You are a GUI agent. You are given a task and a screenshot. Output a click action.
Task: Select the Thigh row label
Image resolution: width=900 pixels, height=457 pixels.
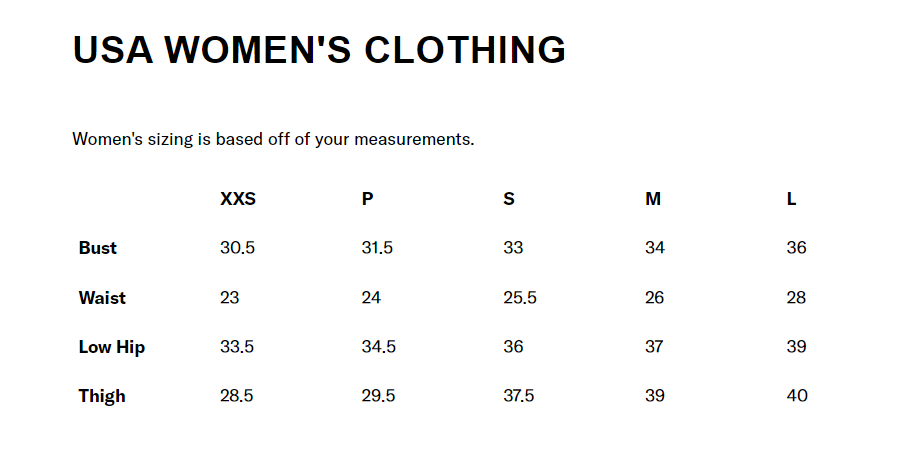point(102,396)
